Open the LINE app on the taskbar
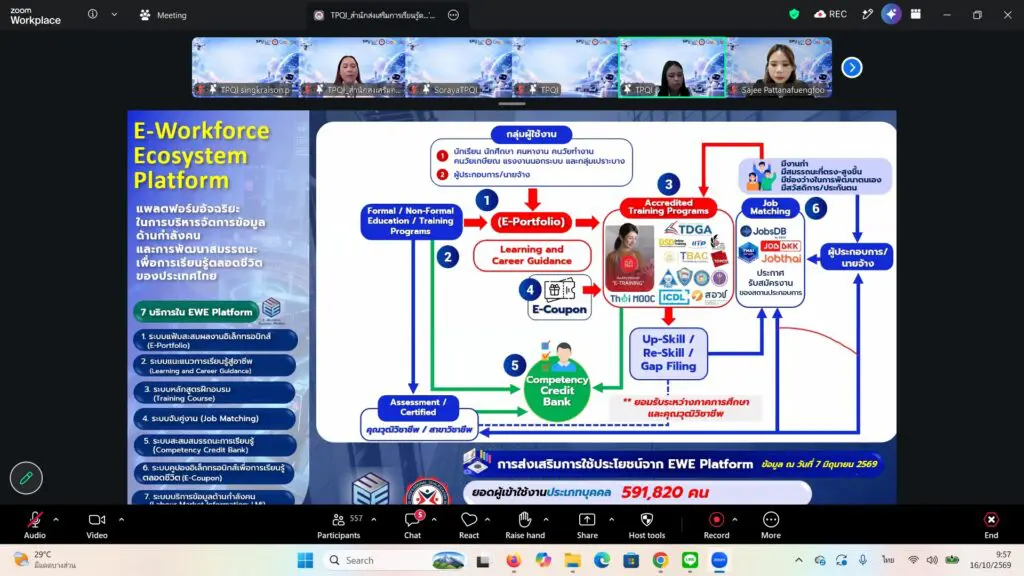 (x=690, y=560)
